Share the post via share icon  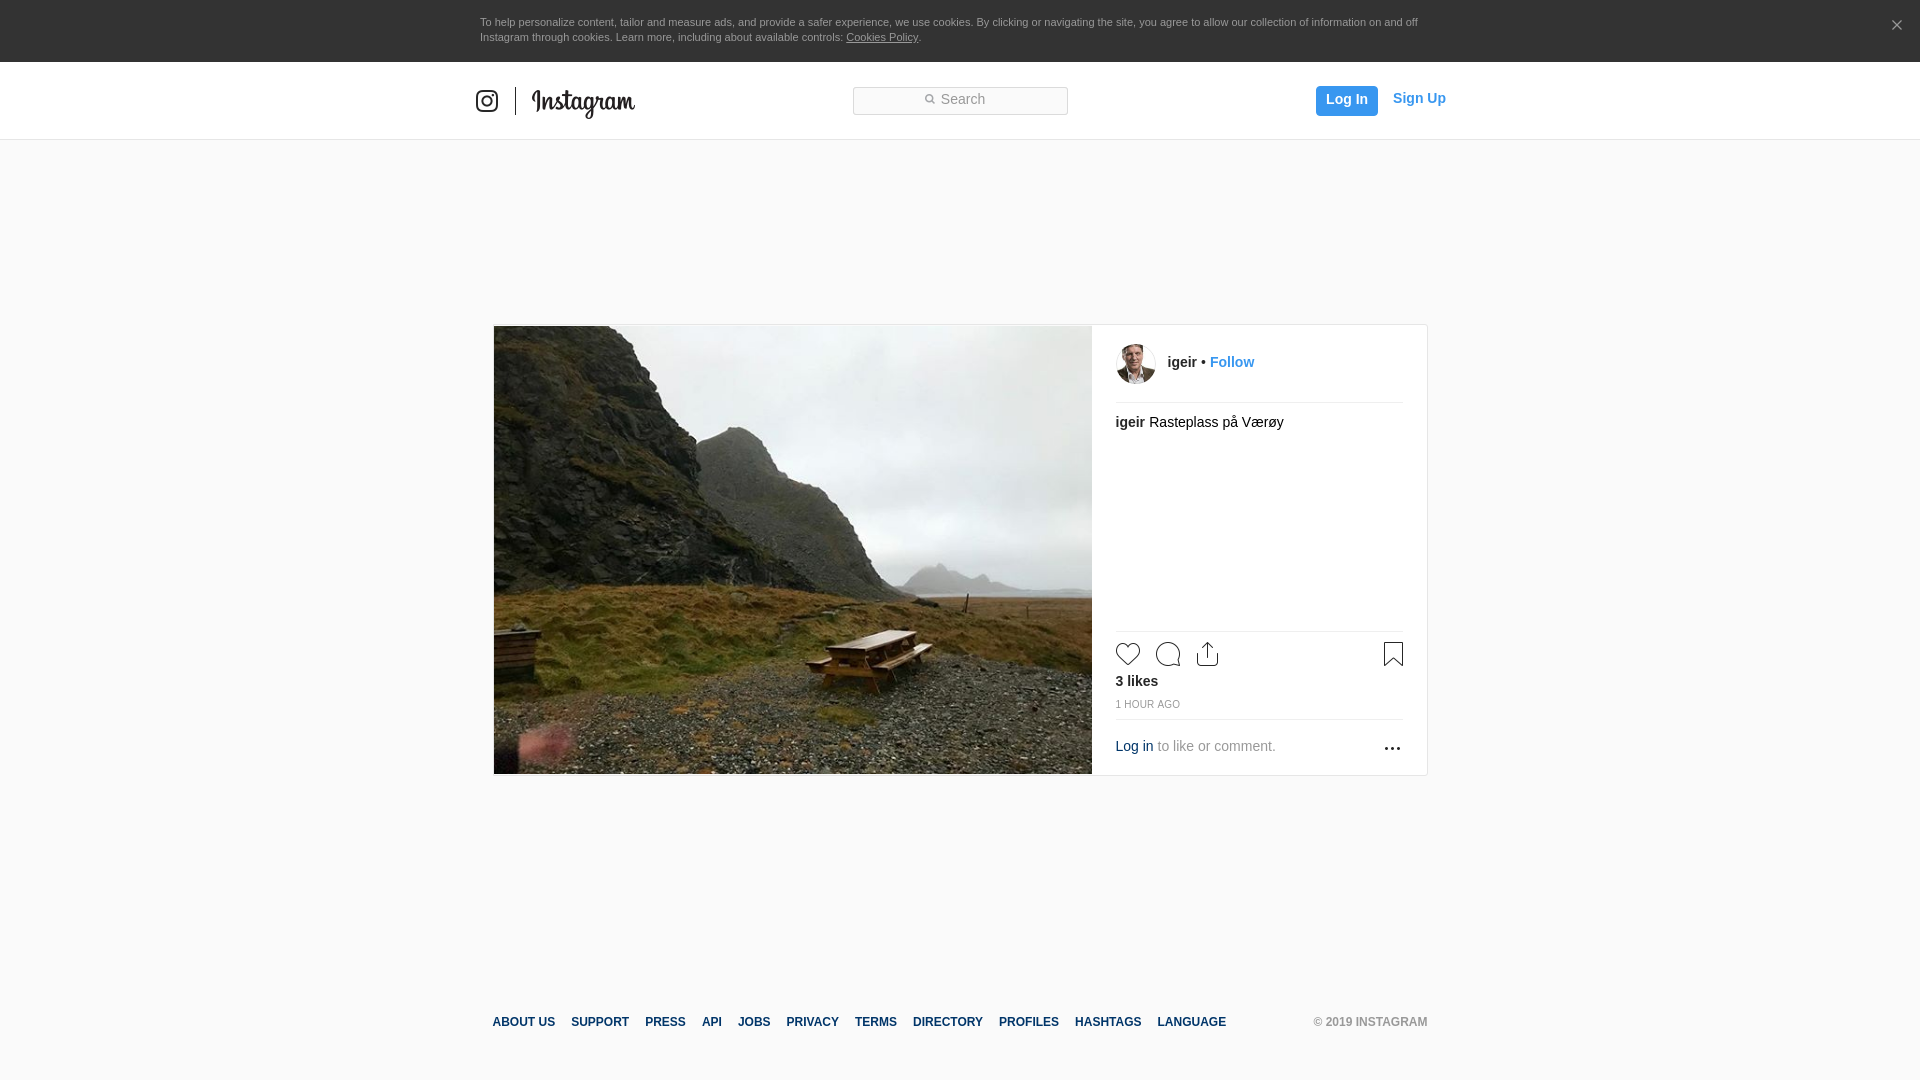[x=1207, y=654]
